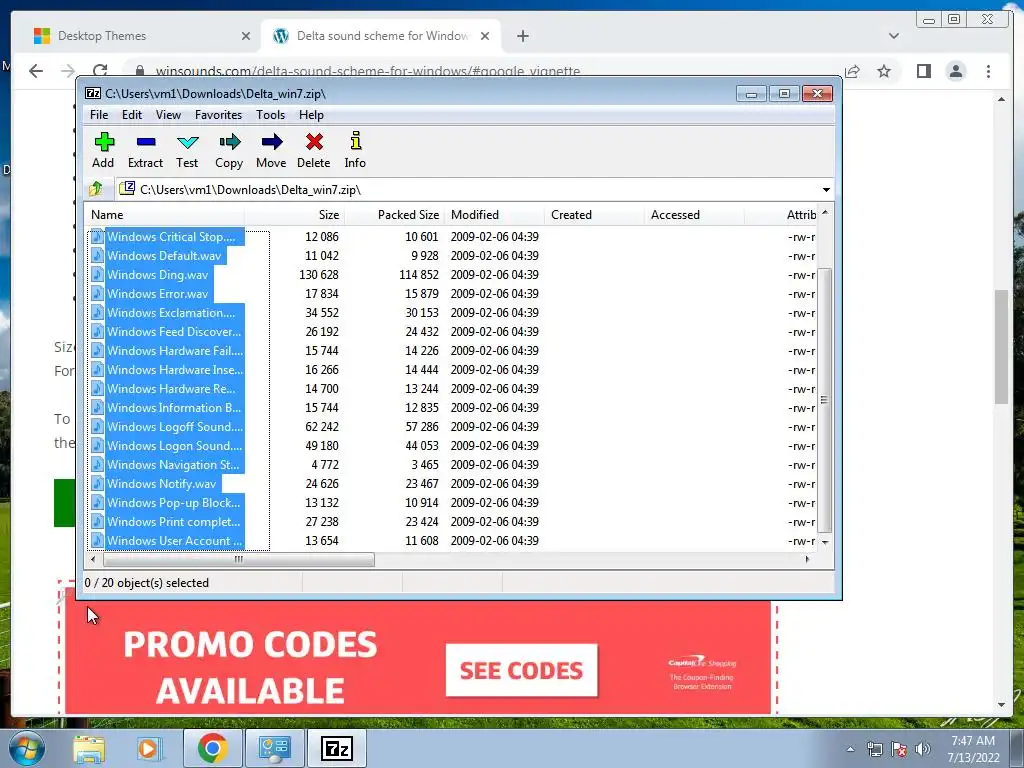The width and height of the screenshot is (1024, 768).
Task: Click the audio icon of Windows Ding.wav
Action: coord(97,274)
